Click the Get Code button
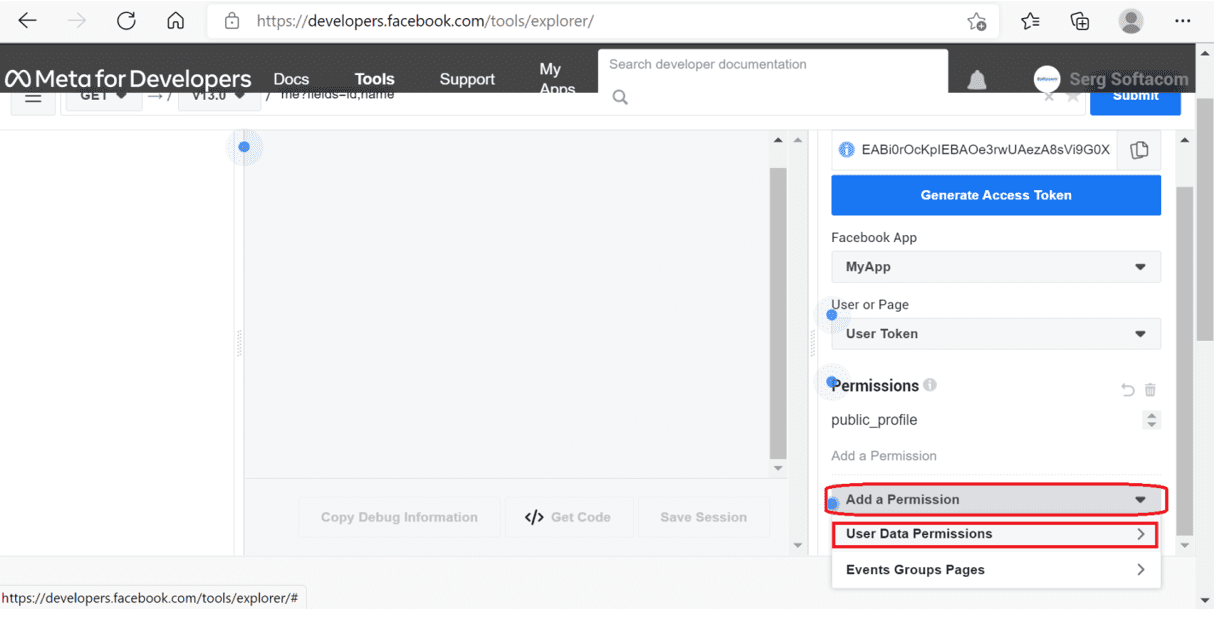 (x=568, y=517)
